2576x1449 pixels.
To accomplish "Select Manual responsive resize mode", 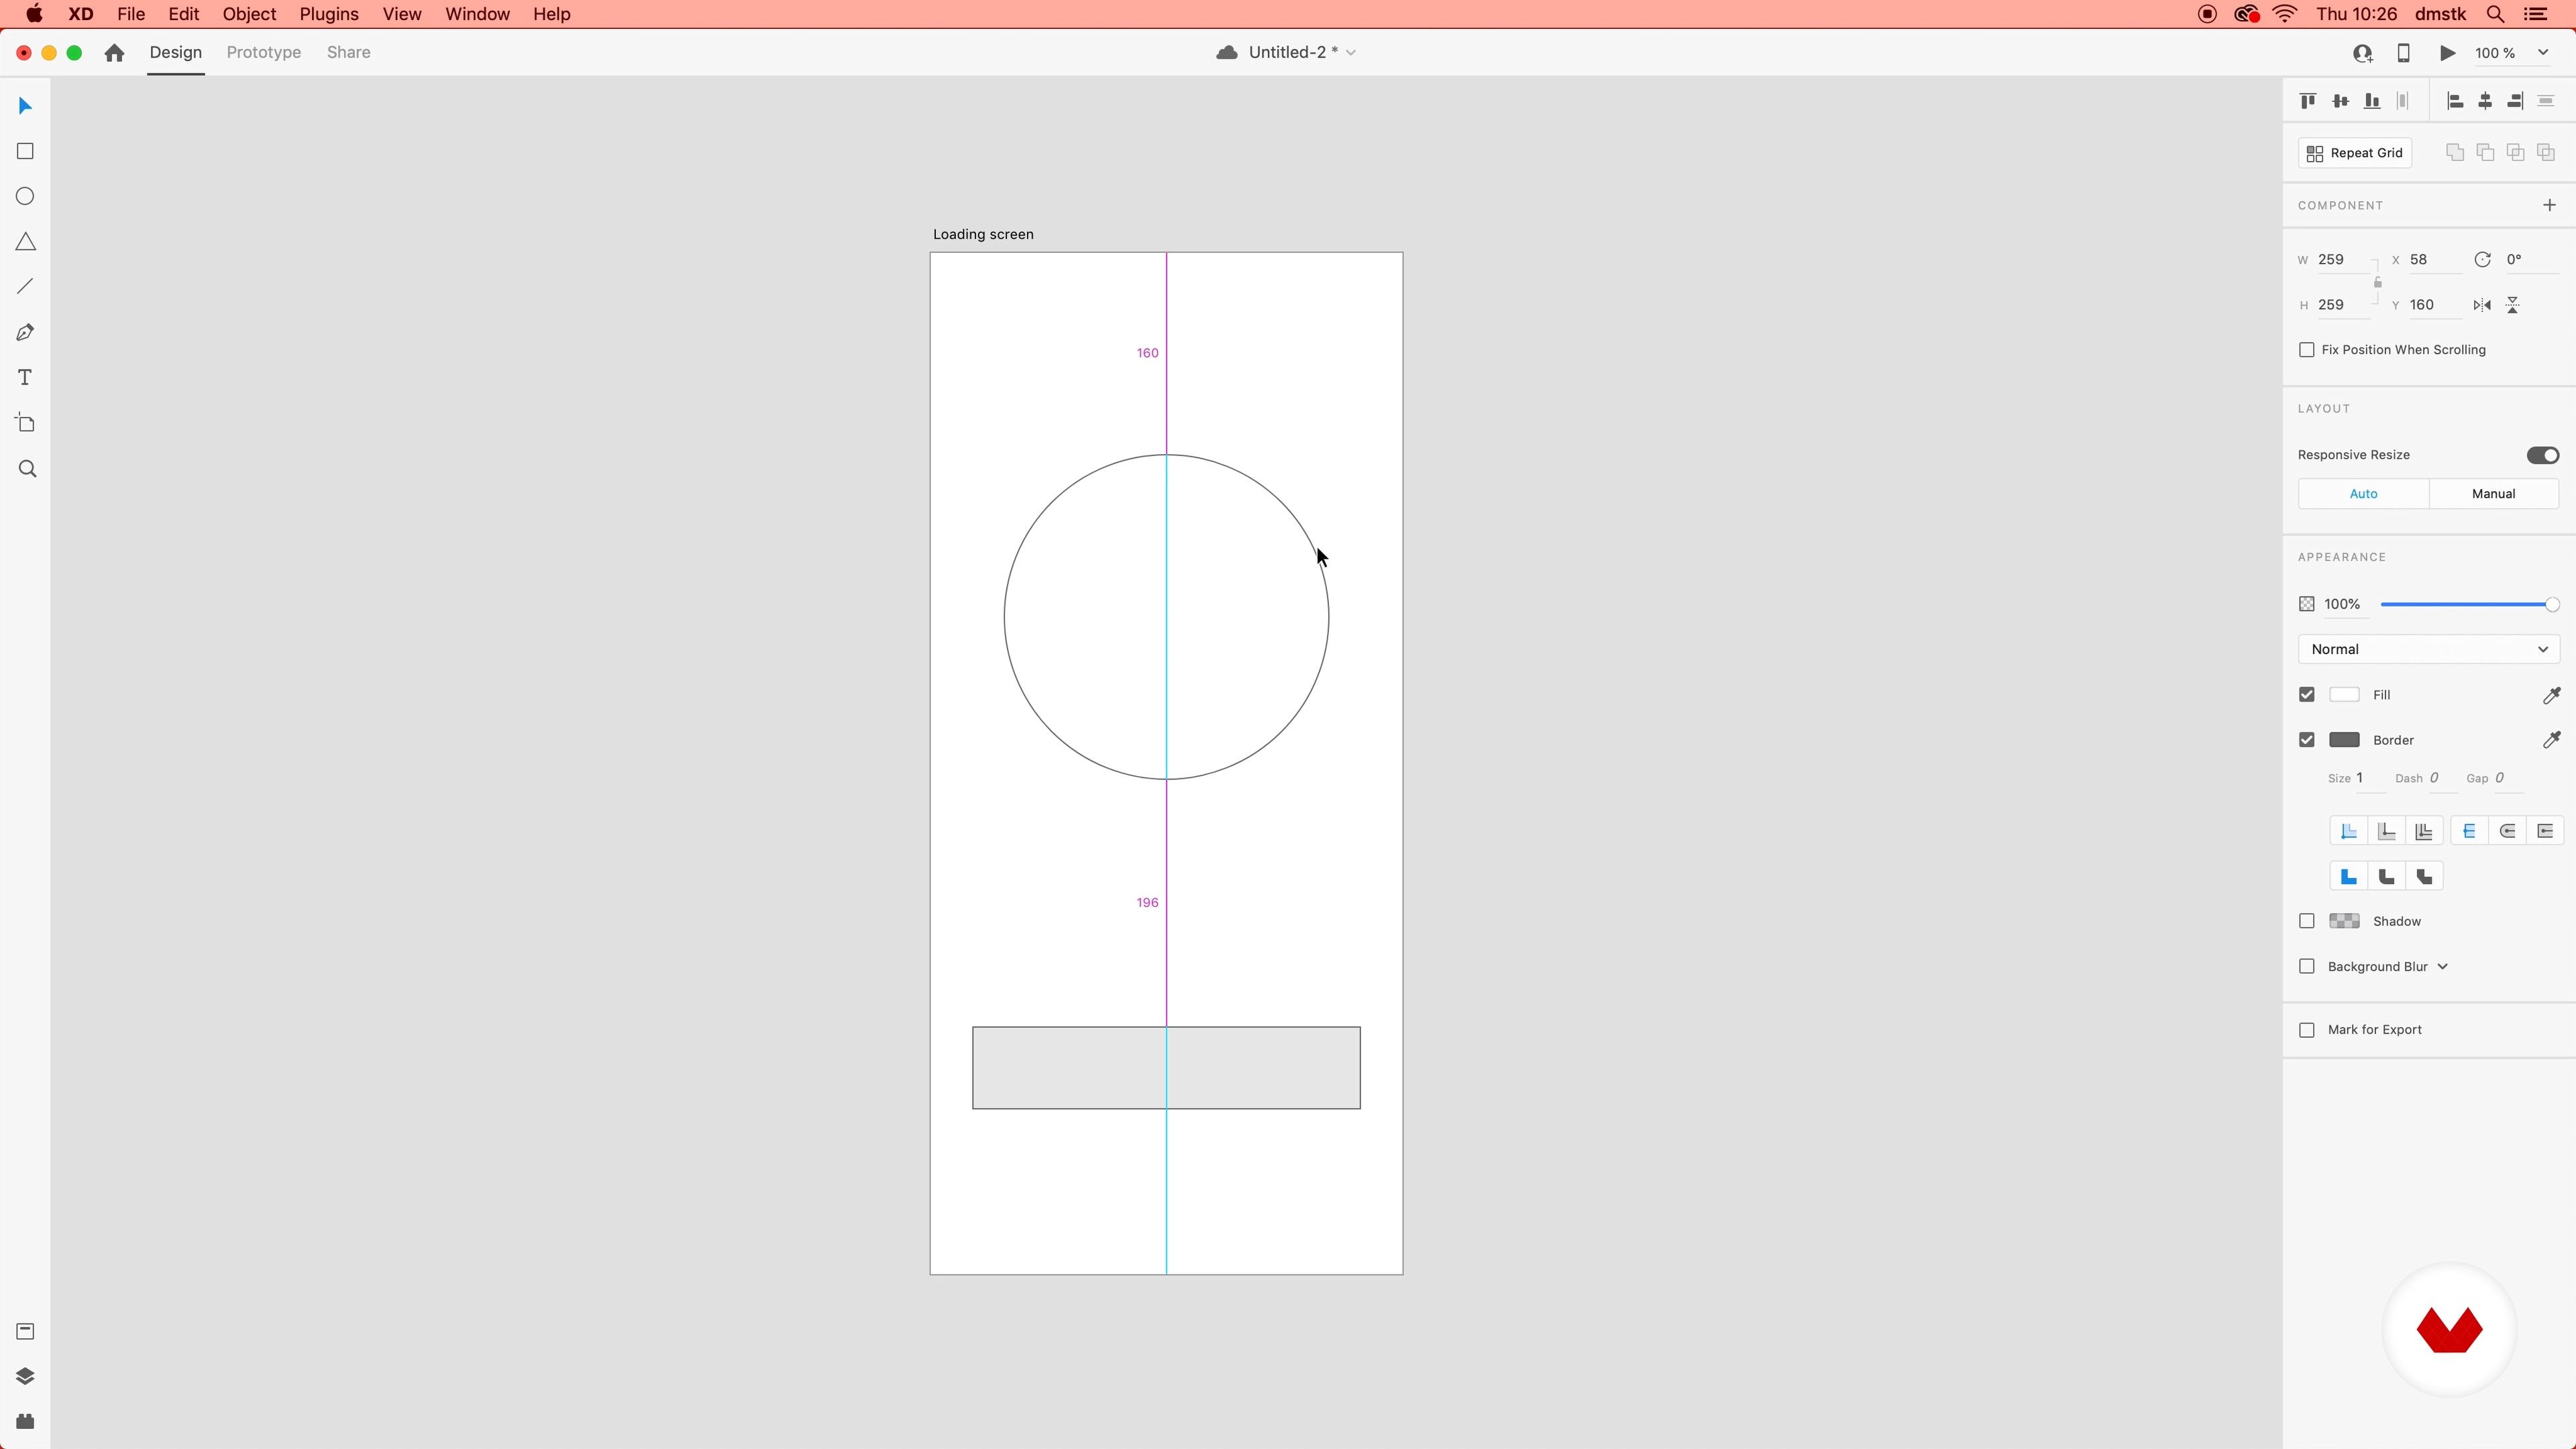I will pyautogui.click(x=2493, y=494).
